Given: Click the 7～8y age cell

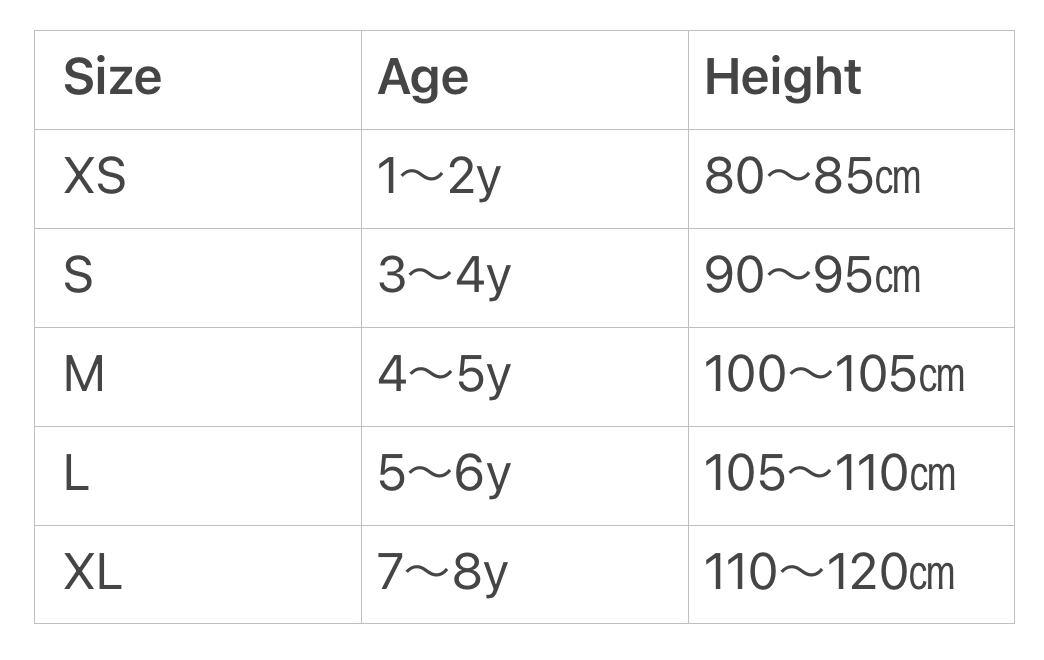Looking at the screenshot, I should pyautogui.click(x=443, y=573).
